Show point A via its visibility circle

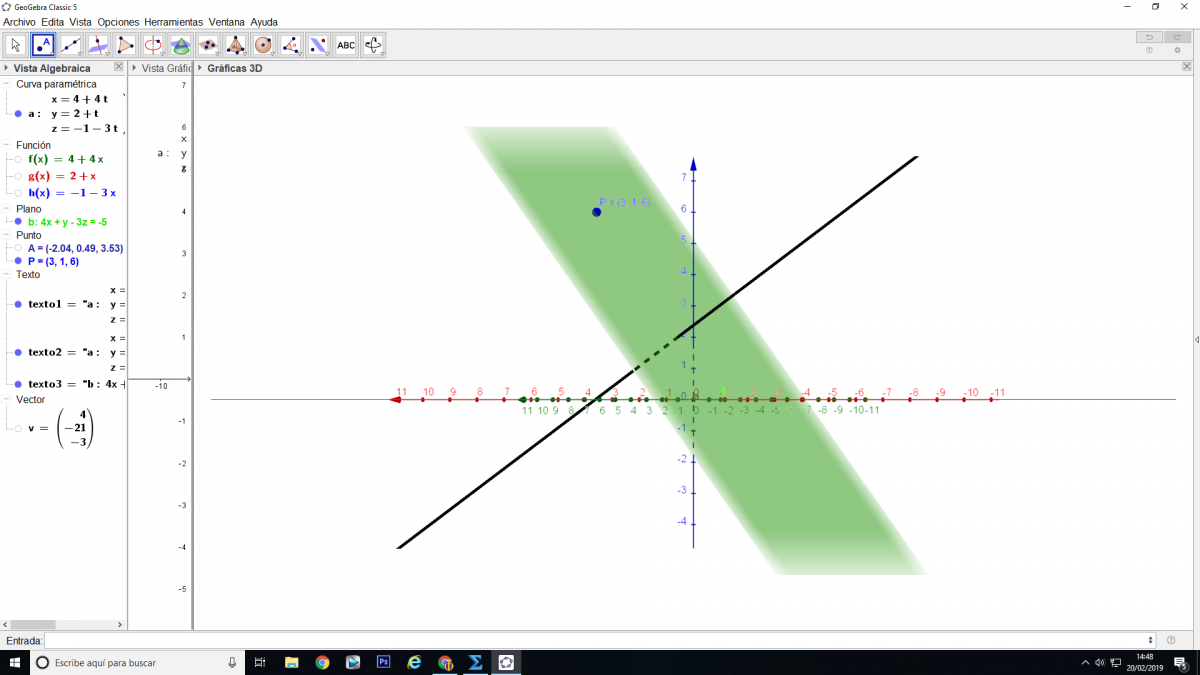[18, 248]
